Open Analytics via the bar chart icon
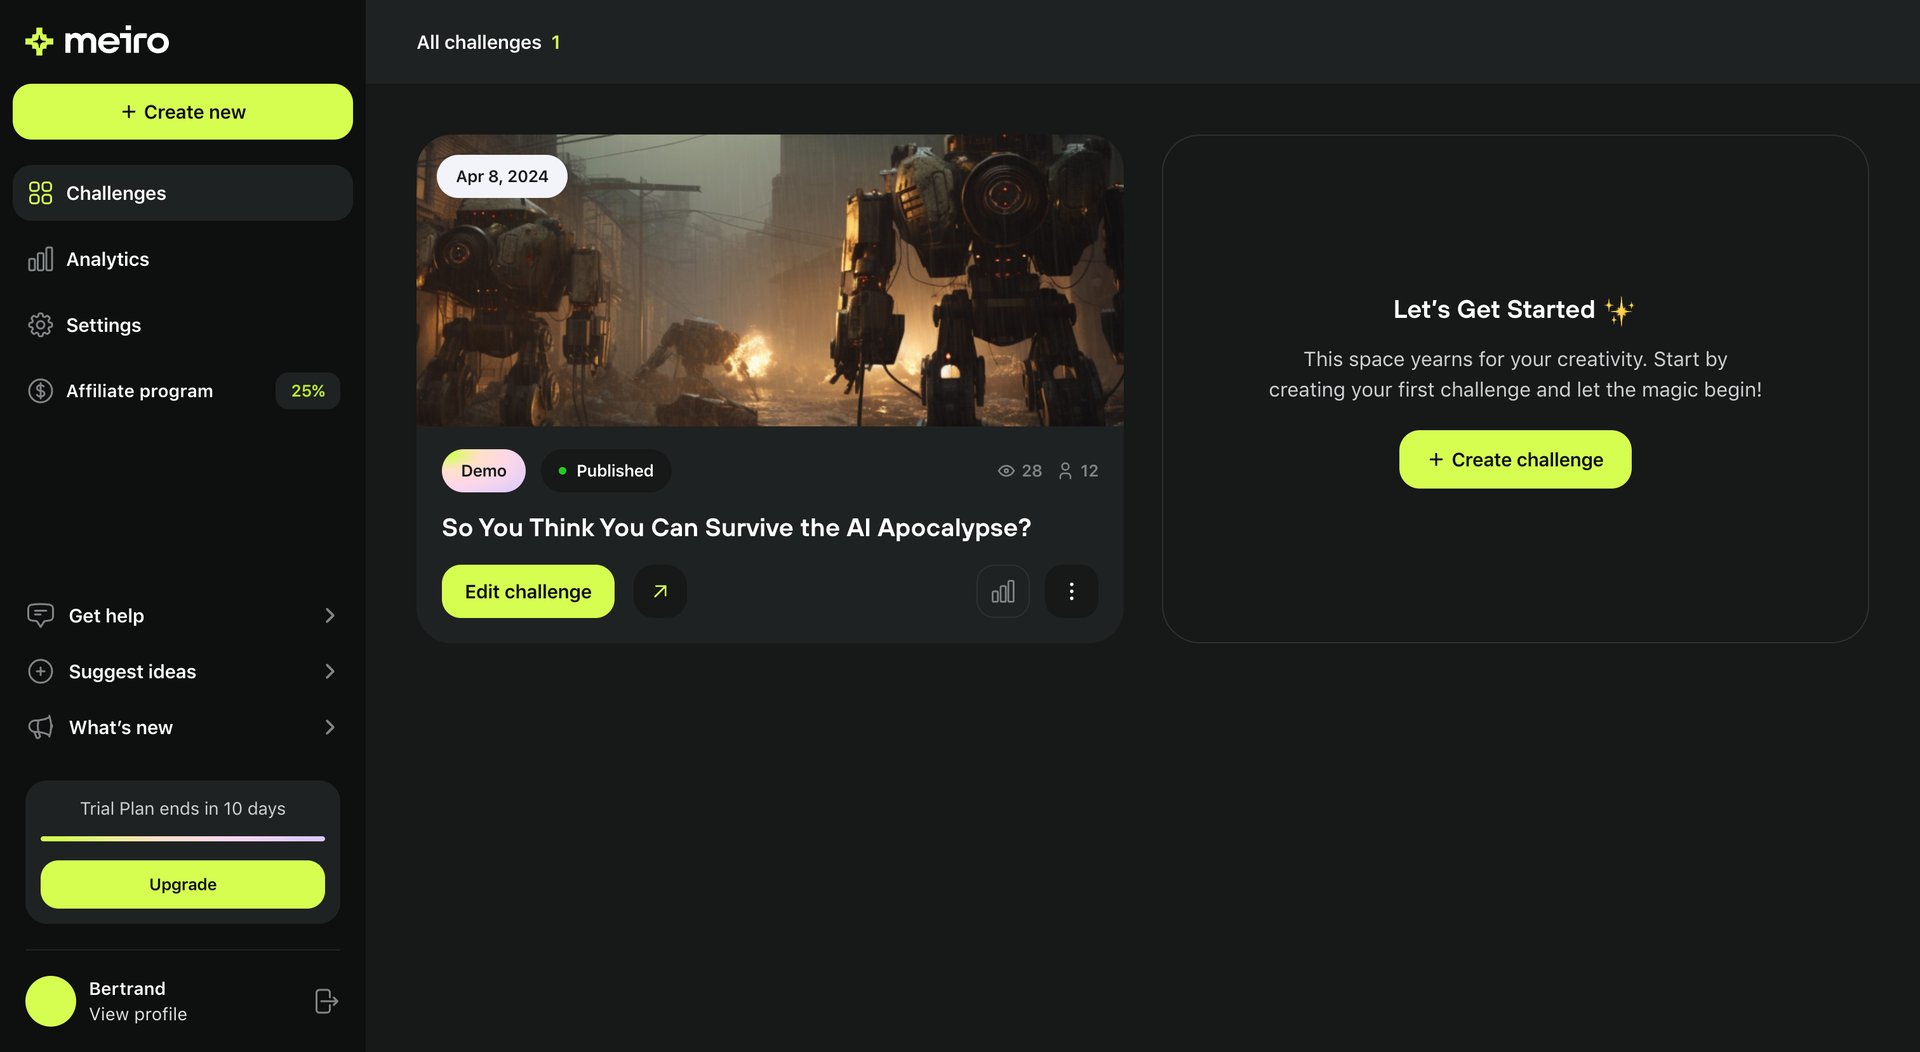 pos(40,258)
